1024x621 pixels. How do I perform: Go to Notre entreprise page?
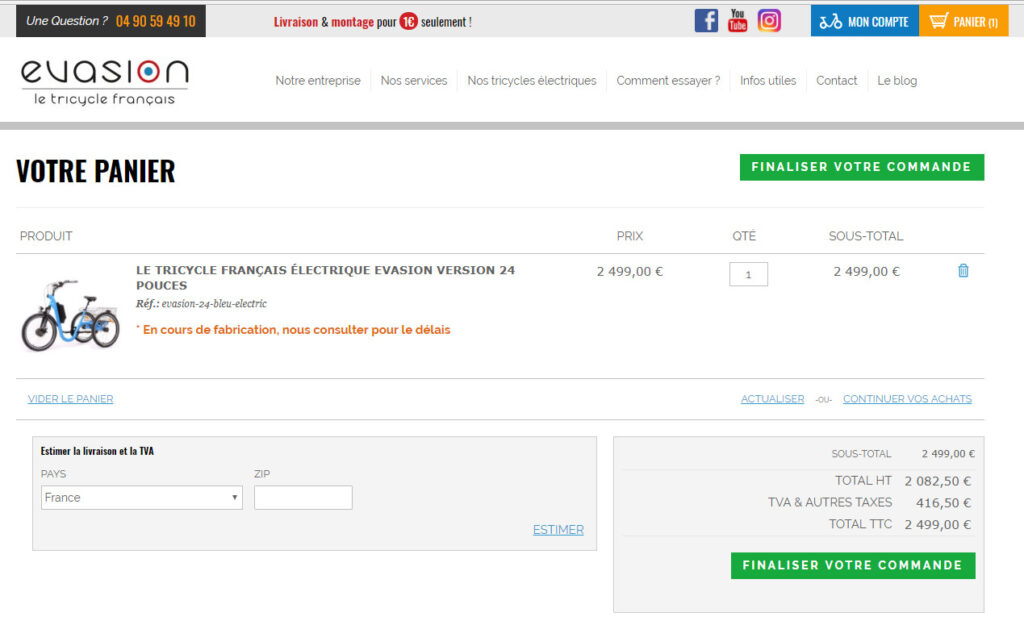[317, 81]
